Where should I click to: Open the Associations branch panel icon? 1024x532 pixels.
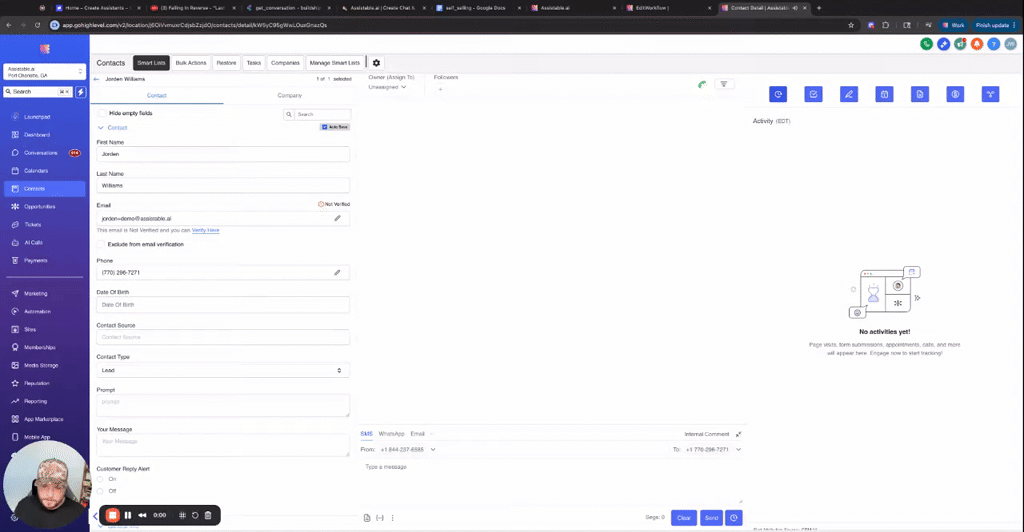click(990, 94)
